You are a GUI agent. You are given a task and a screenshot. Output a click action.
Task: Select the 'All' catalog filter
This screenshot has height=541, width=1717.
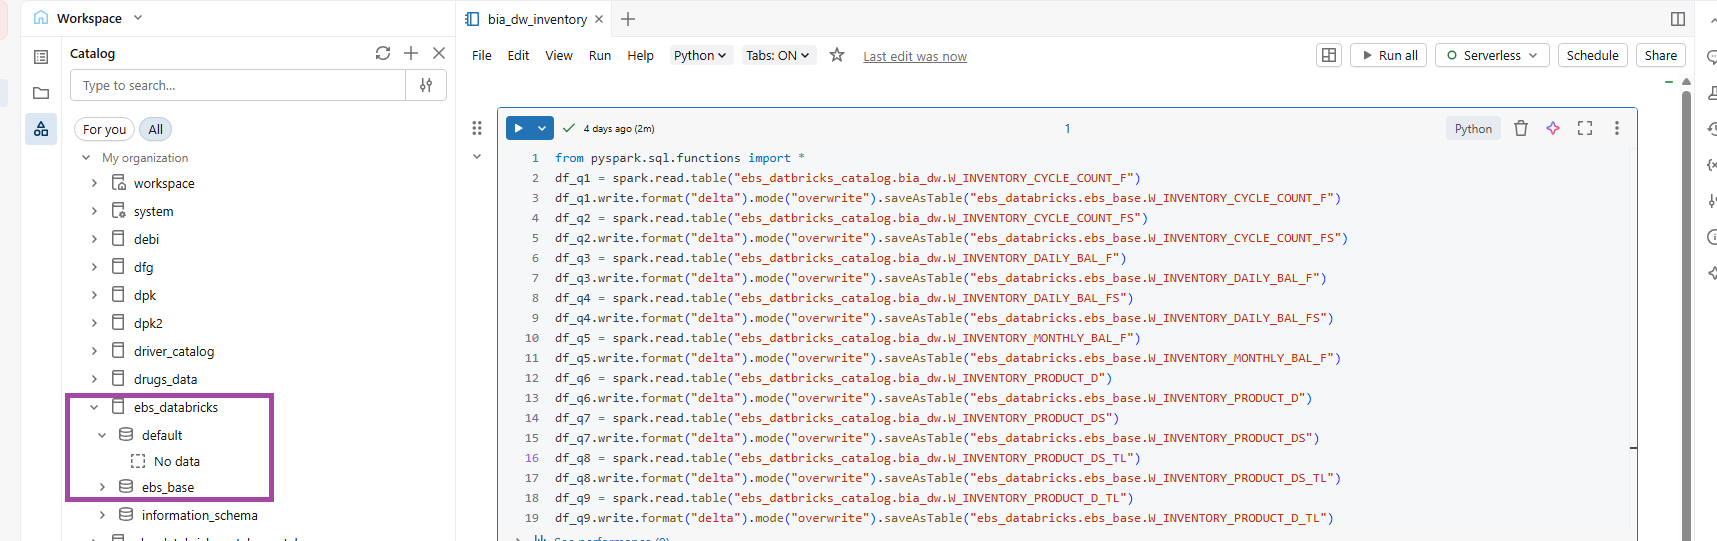coord(155,129)
